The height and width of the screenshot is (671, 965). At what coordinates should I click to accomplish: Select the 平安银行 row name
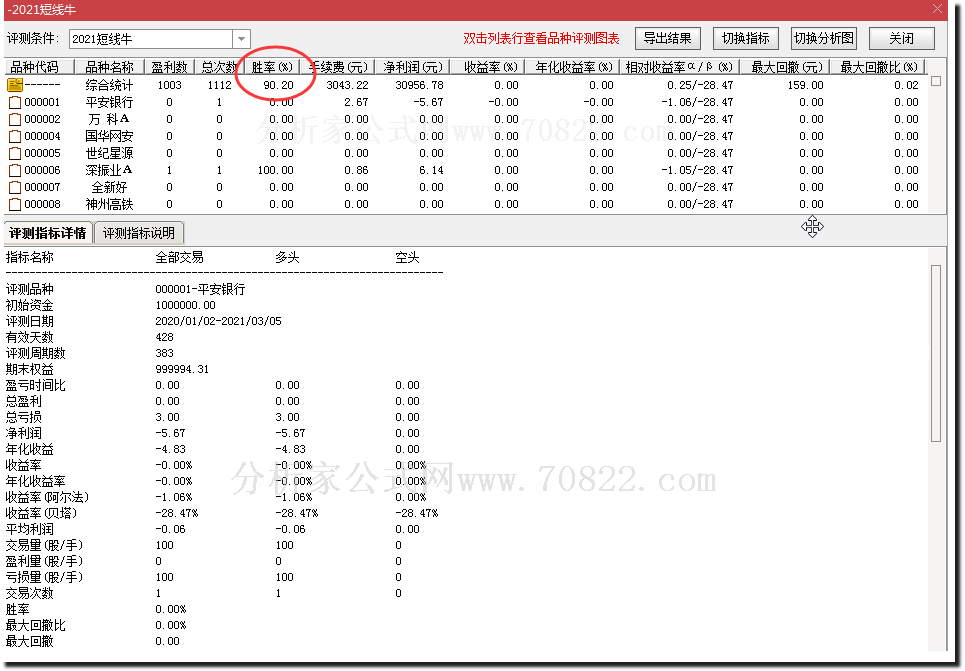pos(109,102)
